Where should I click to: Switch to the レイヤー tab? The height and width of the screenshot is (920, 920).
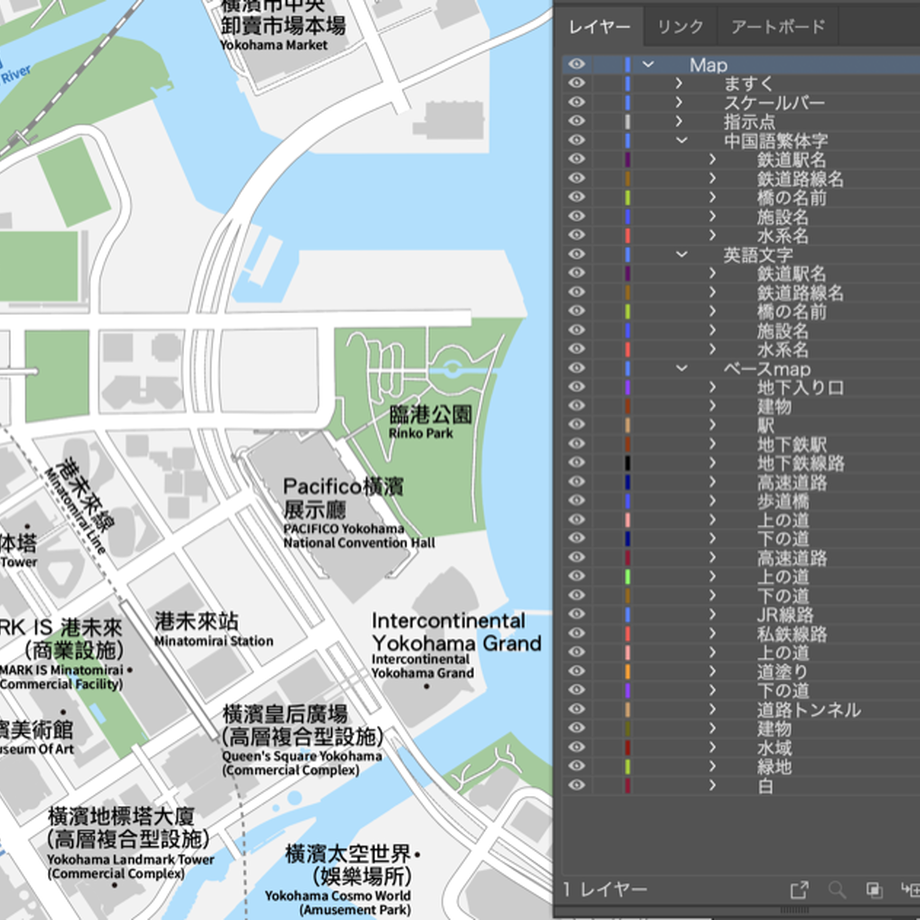[599, 27]
